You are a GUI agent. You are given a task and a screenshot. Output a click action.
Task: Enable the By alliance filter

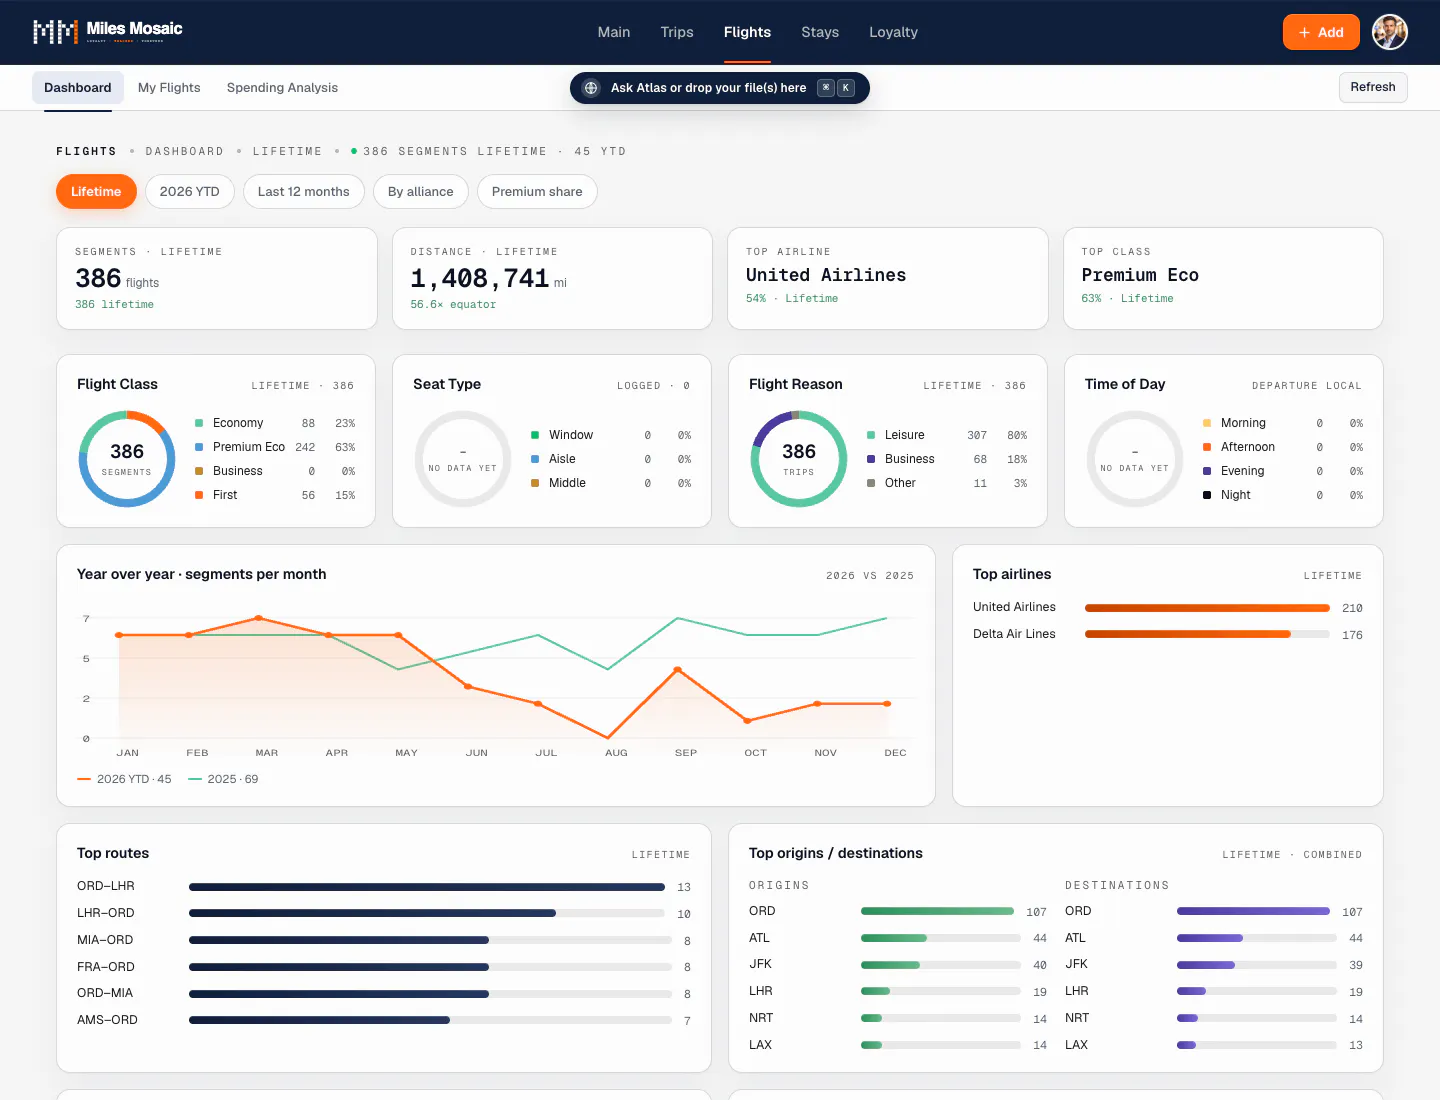coord(421,191)
